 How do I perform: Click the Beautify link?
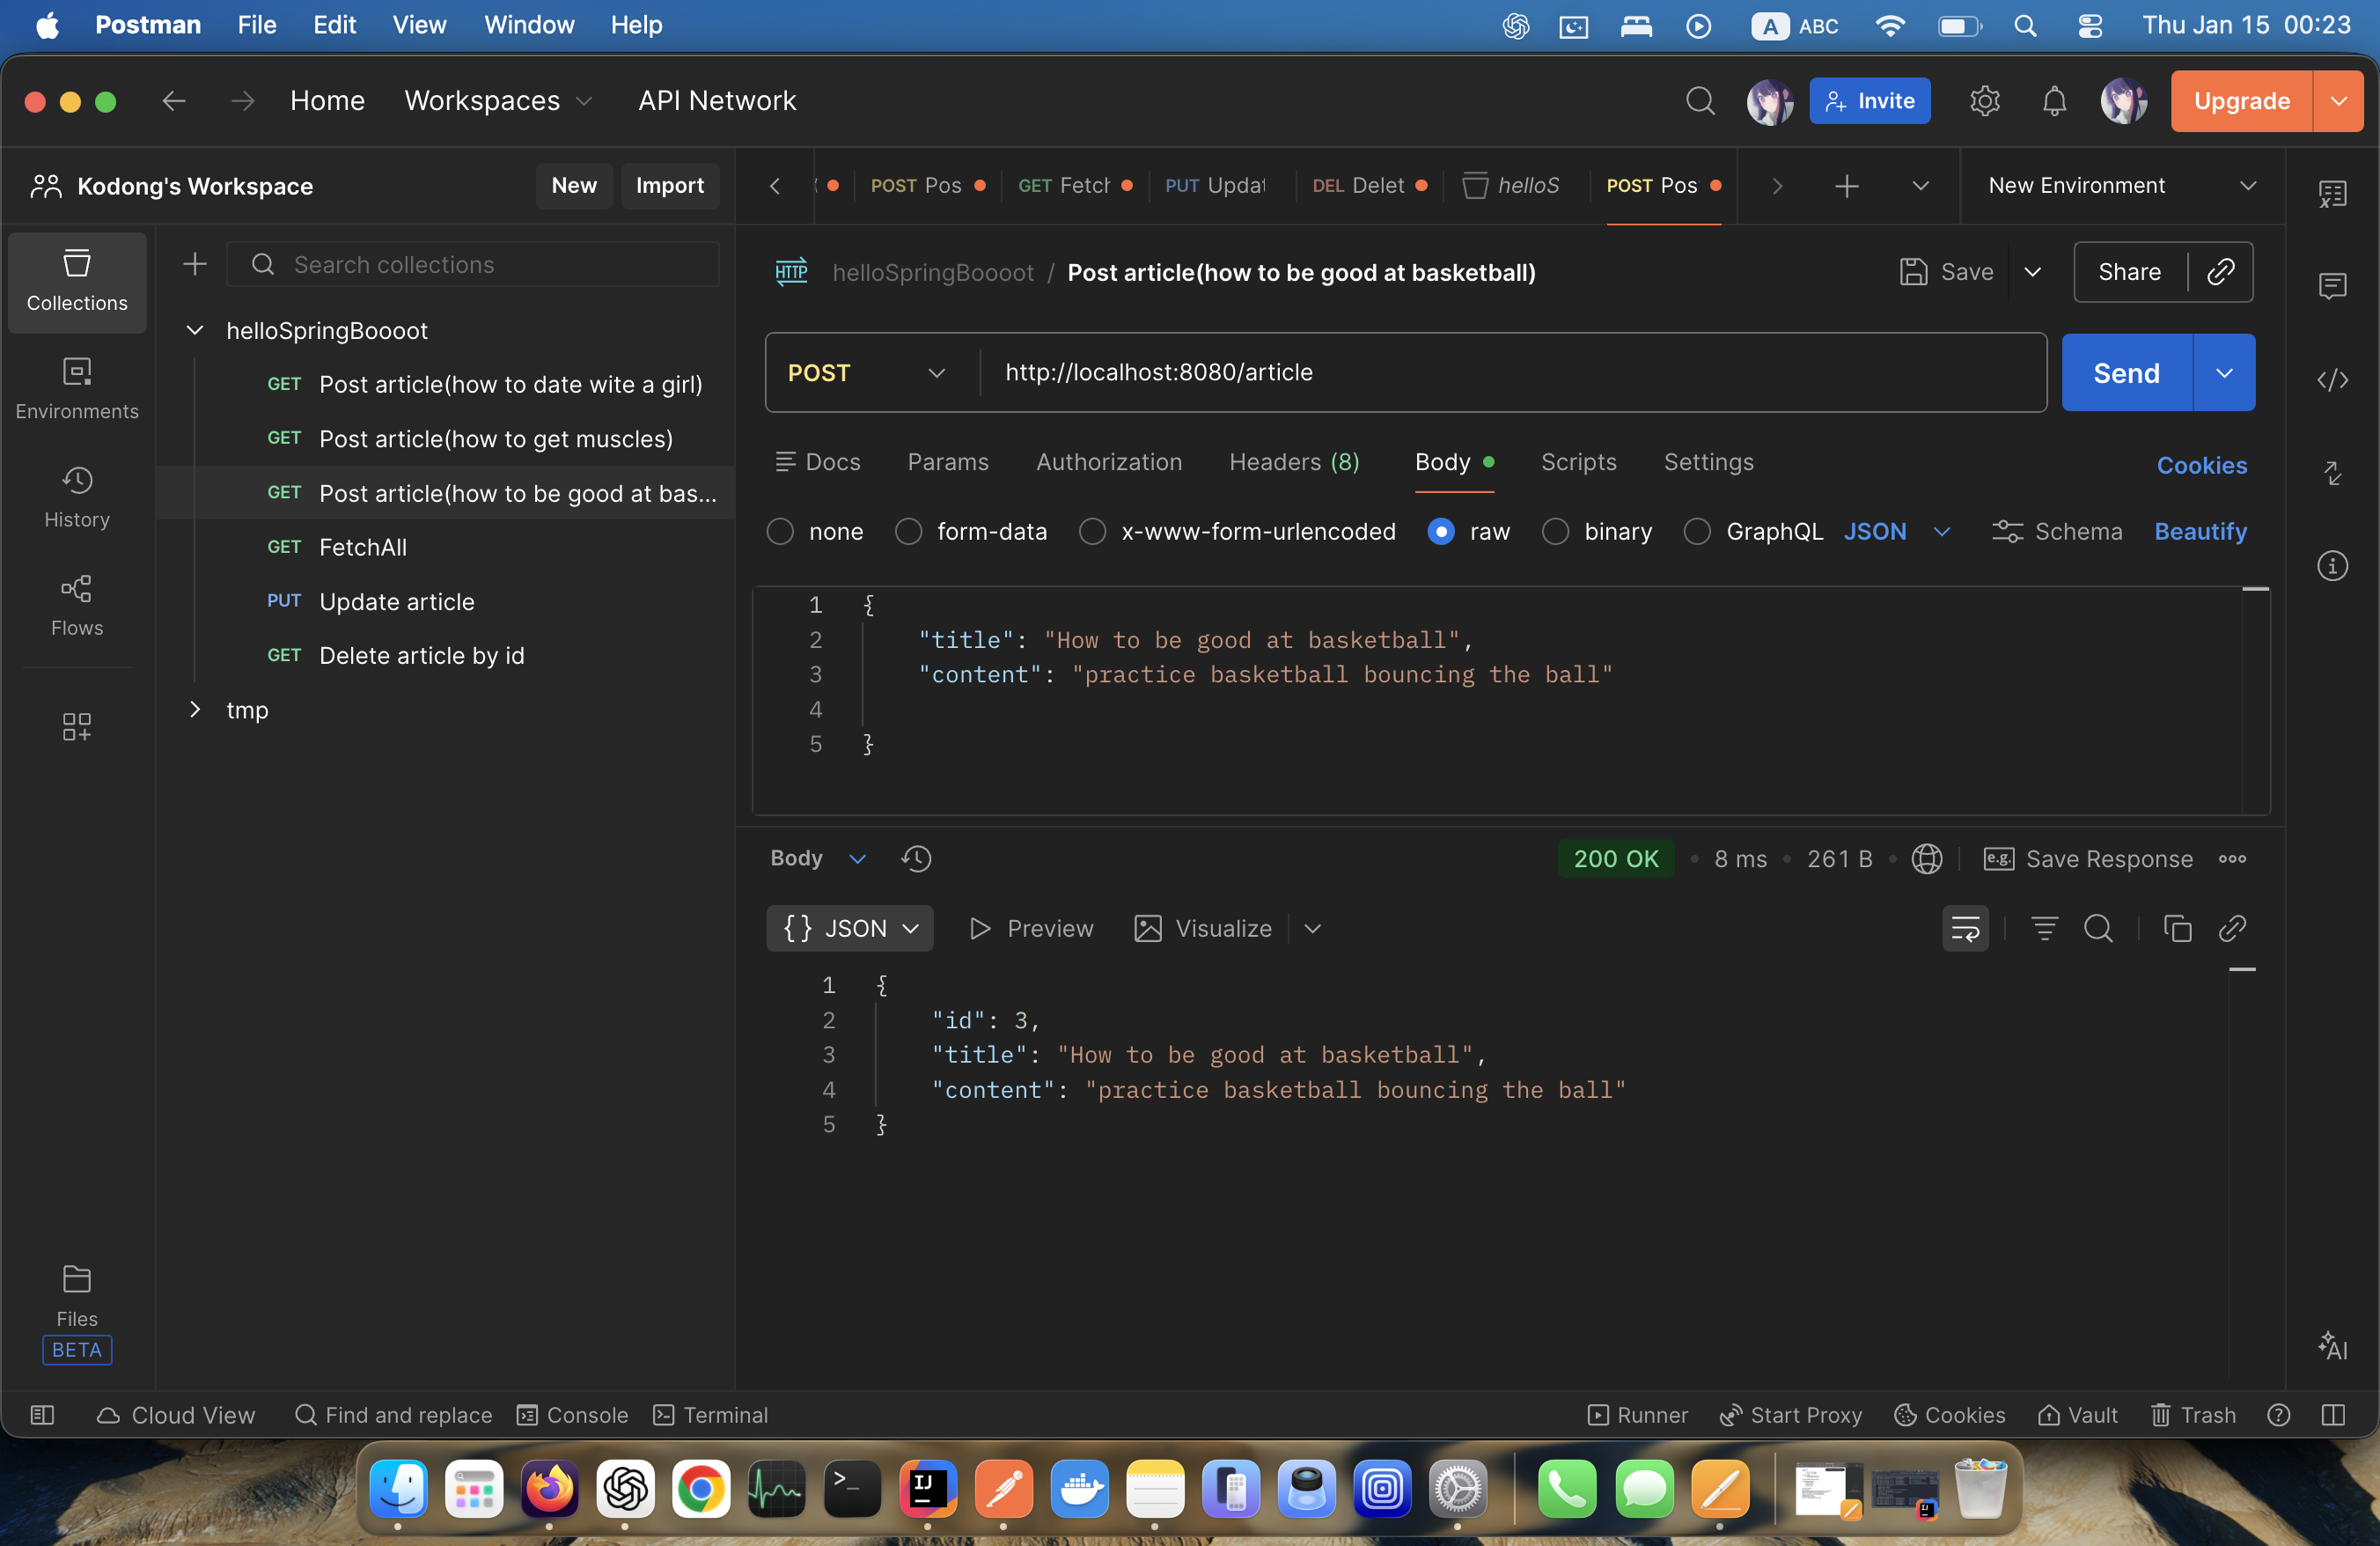(2199, 532)
